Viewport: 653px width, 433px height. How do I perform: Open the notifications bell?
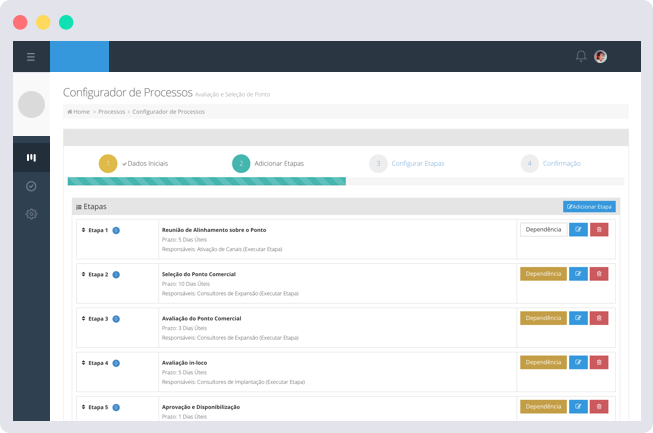click(581, 57)
